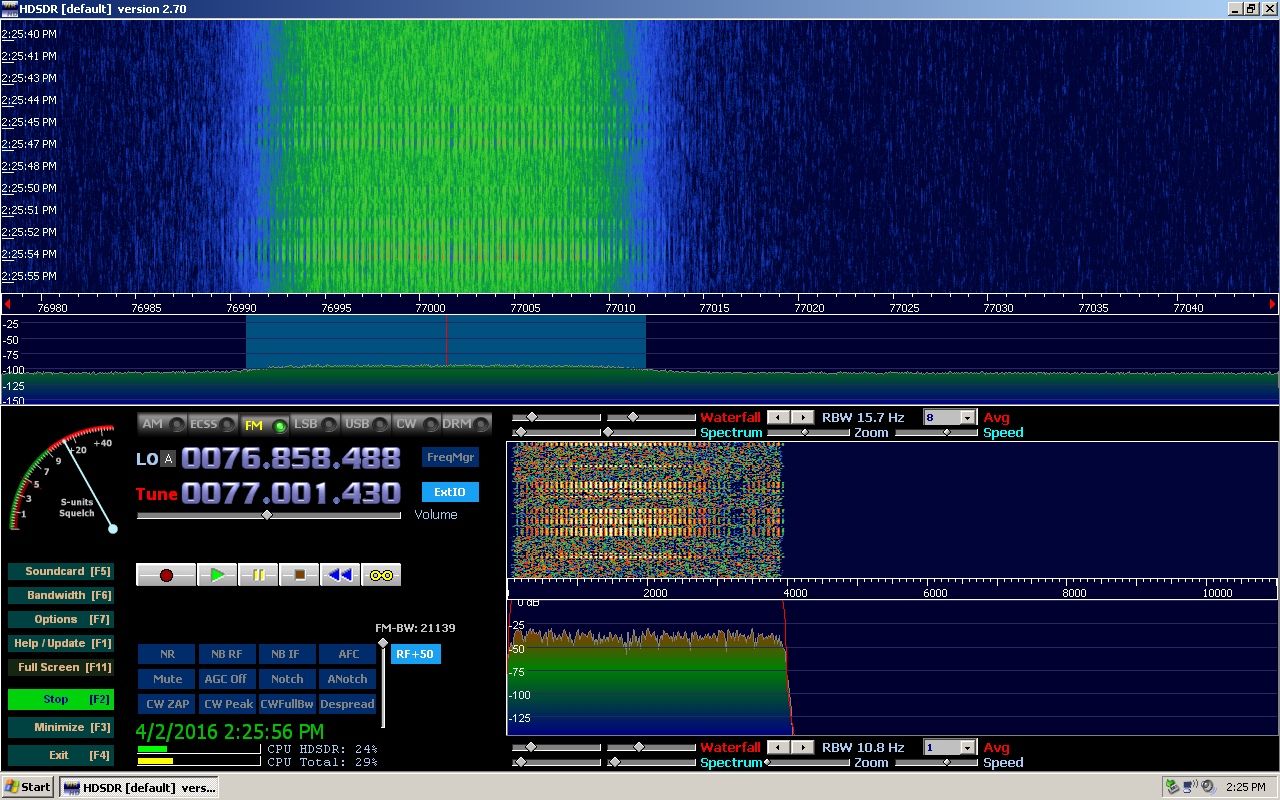This screenshot has width=1280, height=800.
Task: Toggle NB RF noise blanker
Action: [x=227, y=654]
